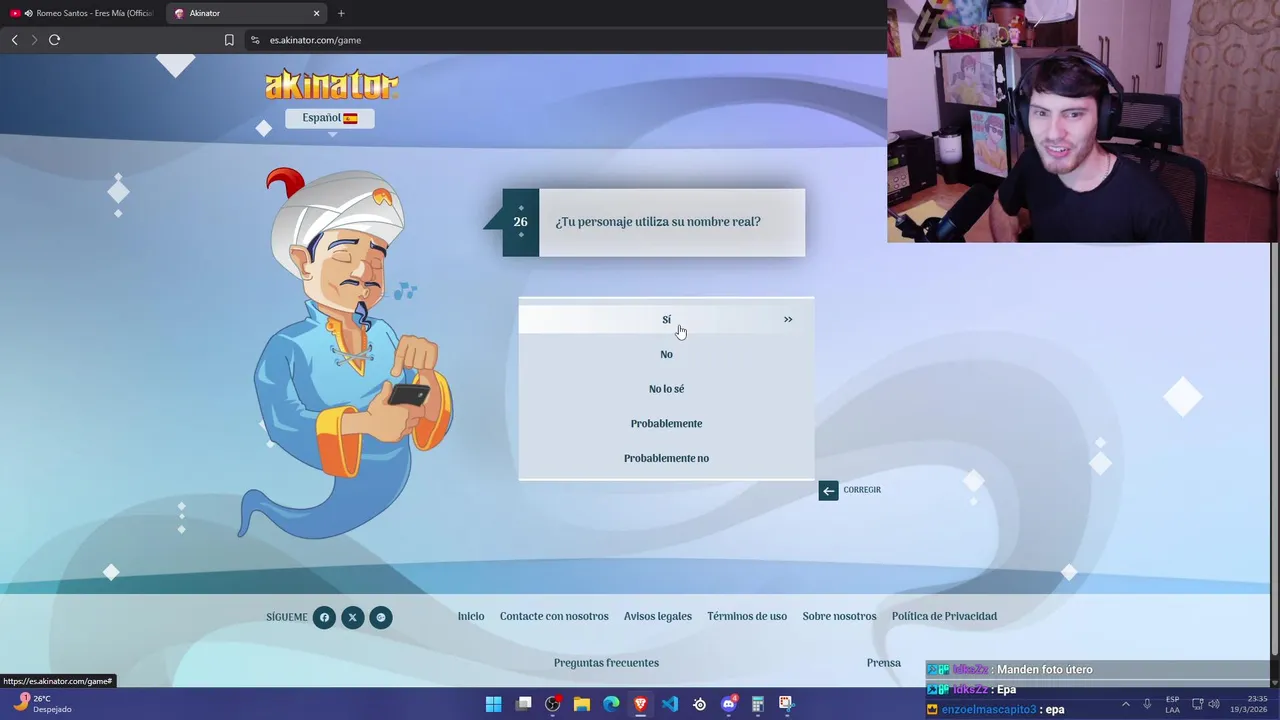This screenshot has height=720, width=1280.
Task: Open Steam from the taskbar
Action: click(x=700, y=704)
